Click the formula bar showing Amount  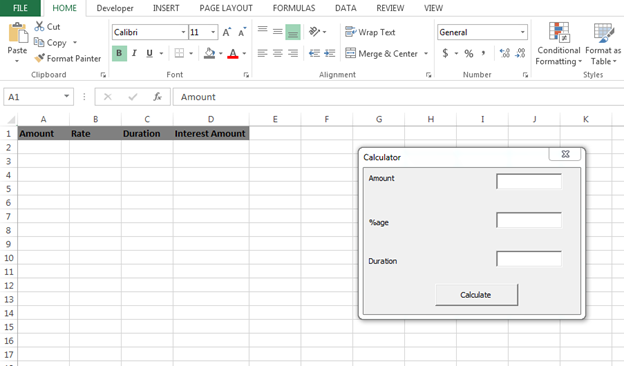[398, 97]
